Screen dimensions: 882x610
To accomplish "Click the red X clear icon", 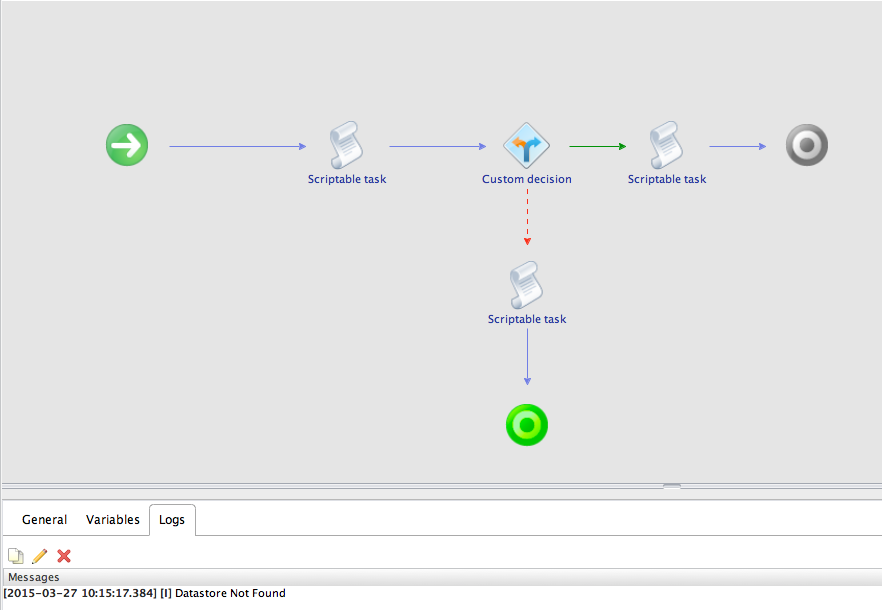I will pos(64,556).
